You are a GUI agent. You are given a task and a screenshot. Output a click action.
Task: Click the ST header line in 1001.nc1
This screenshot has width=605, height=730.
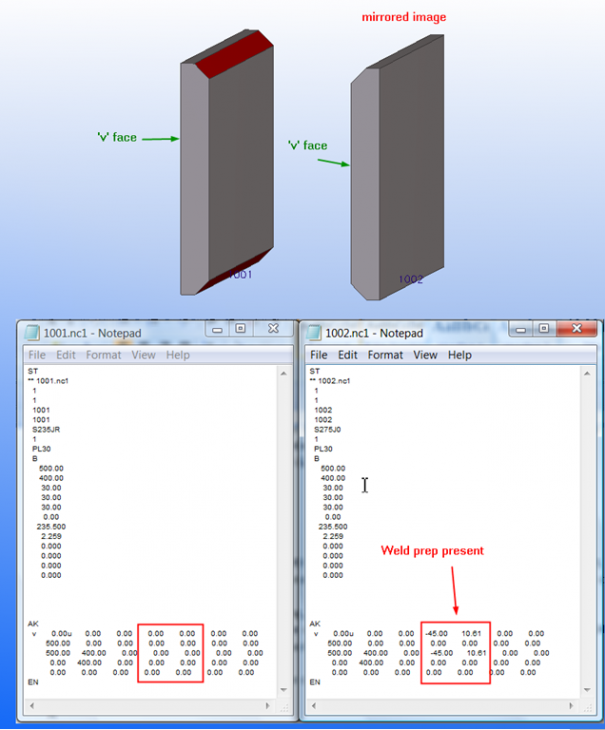coord(33,371)
